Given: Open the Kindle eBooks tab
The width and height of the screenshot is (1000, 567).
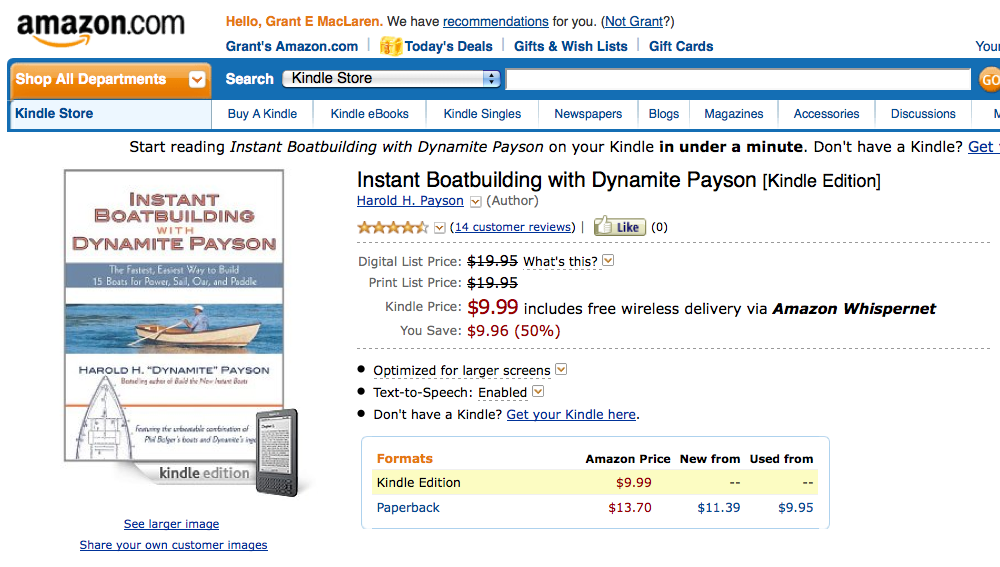Looking at the screenshot, I should point(369,114).
